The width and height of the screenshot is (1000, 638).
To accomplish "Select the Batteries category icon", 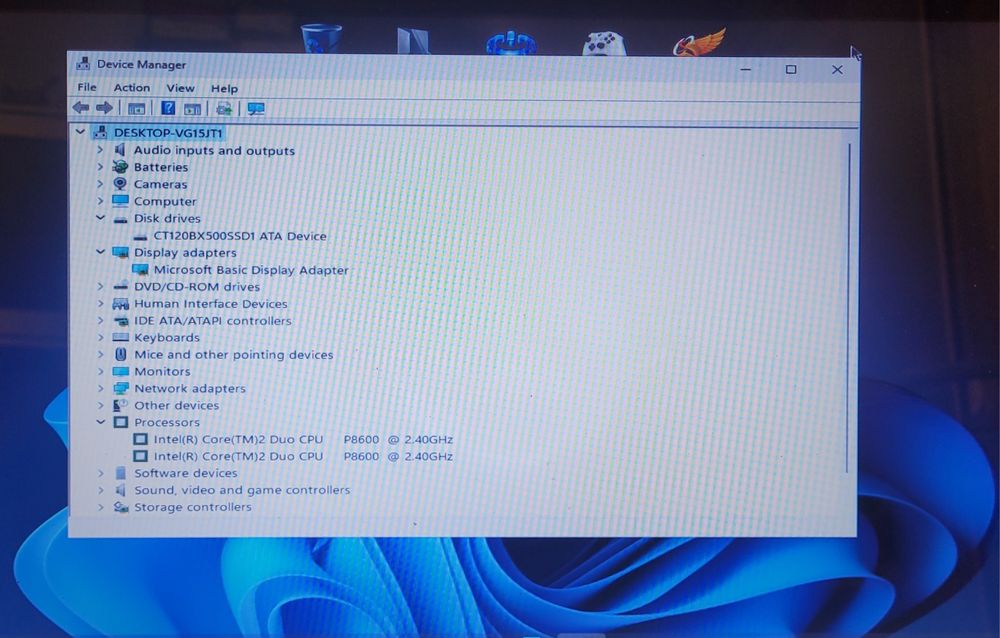I will point(120,167).
